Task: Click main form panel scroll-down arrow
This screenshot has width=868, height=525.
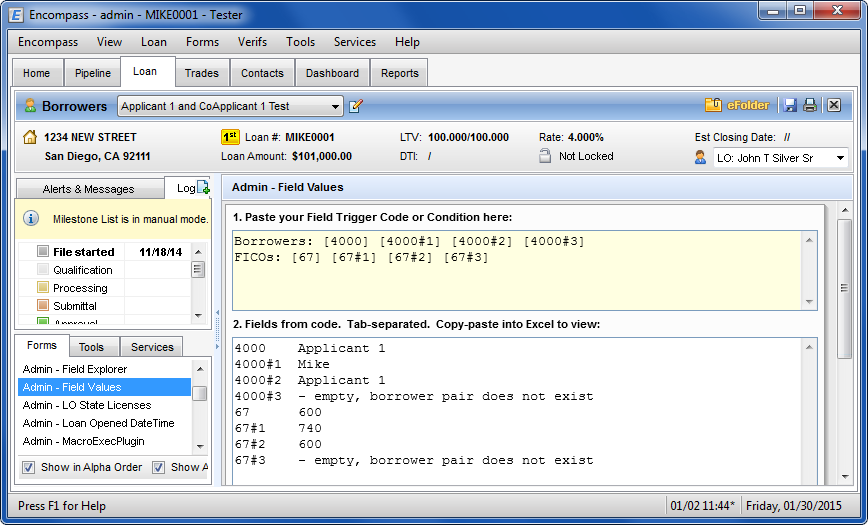Action: [845, 476]
